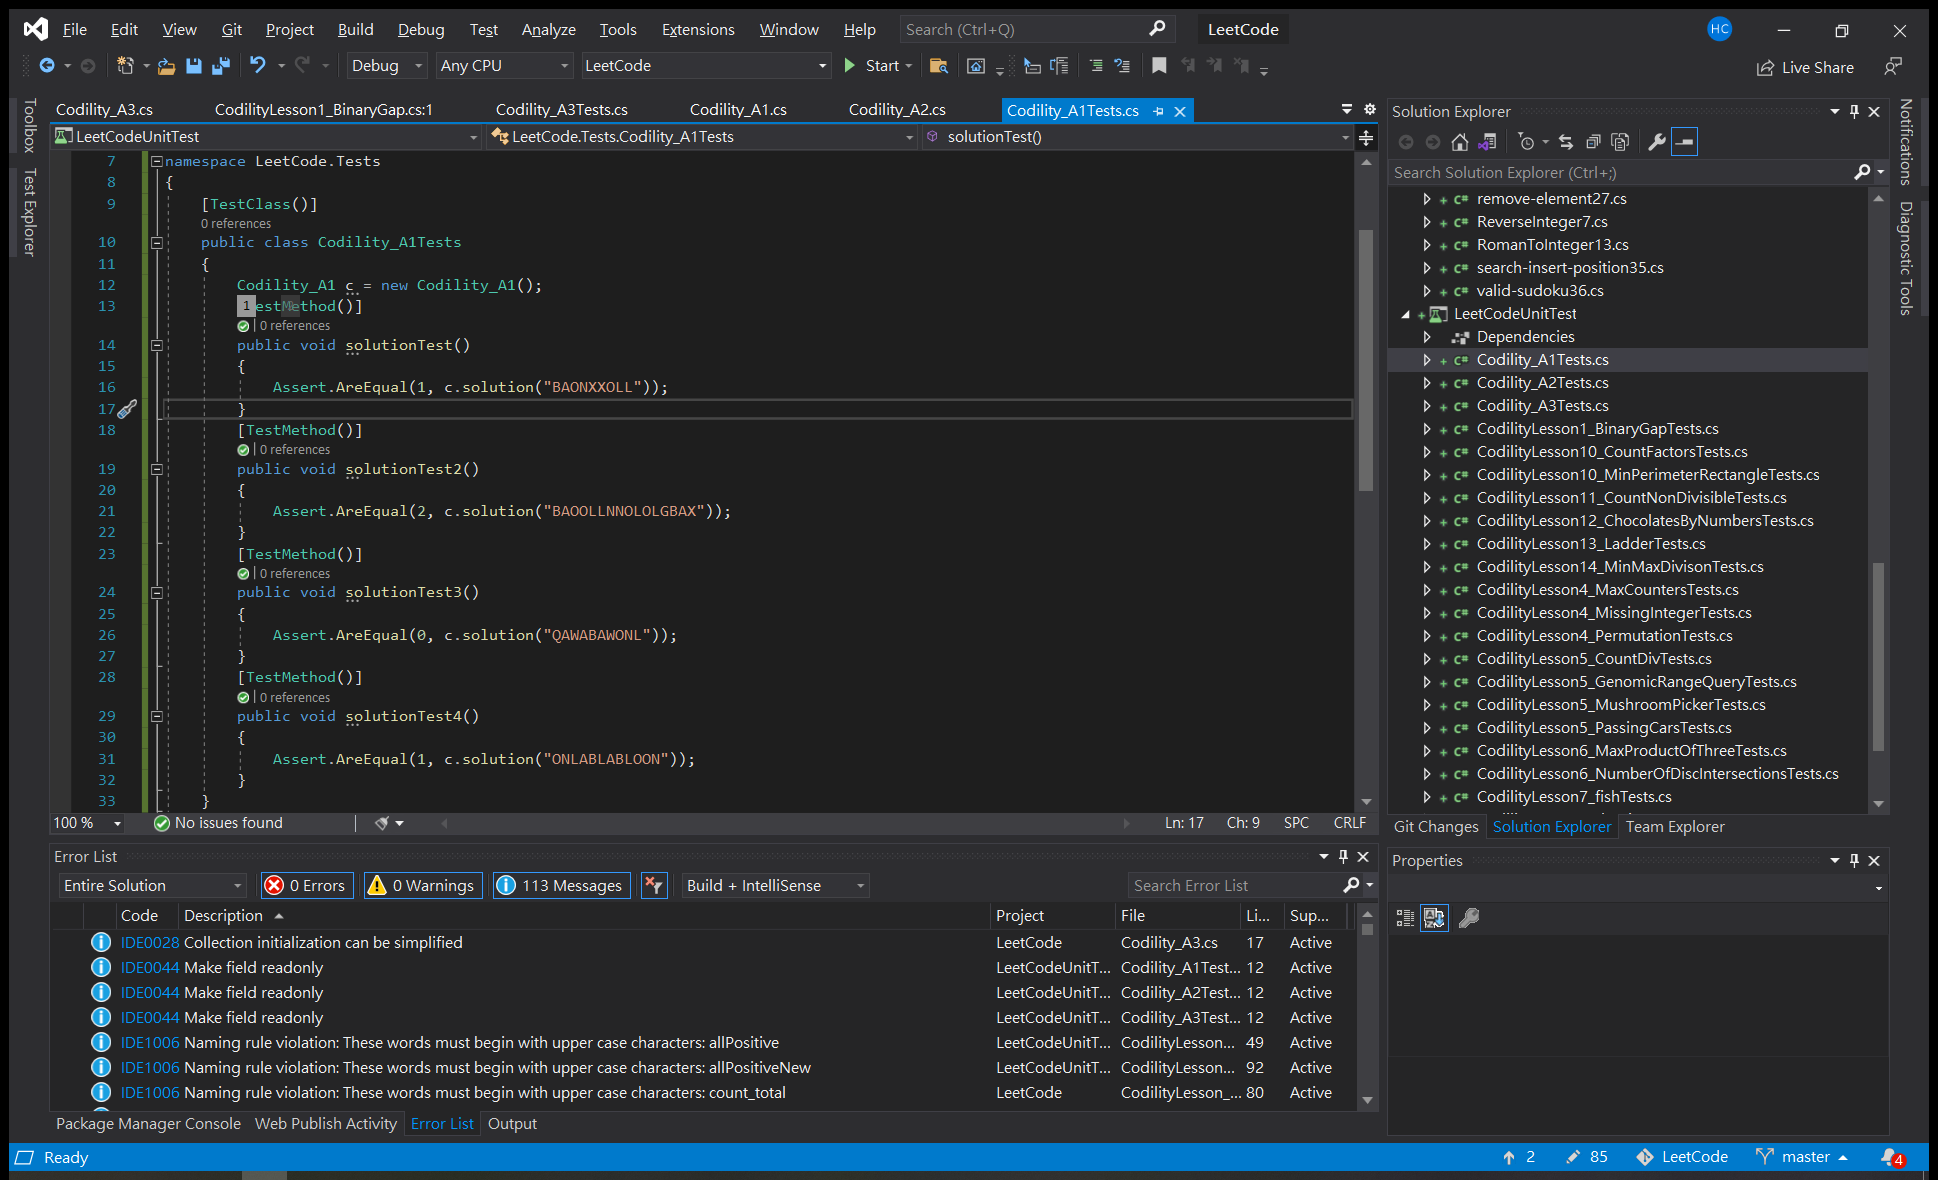Collapse the solutionTest3 method outline
The width and height of the screenshot is (1938, 1180).
pos(156,593)
